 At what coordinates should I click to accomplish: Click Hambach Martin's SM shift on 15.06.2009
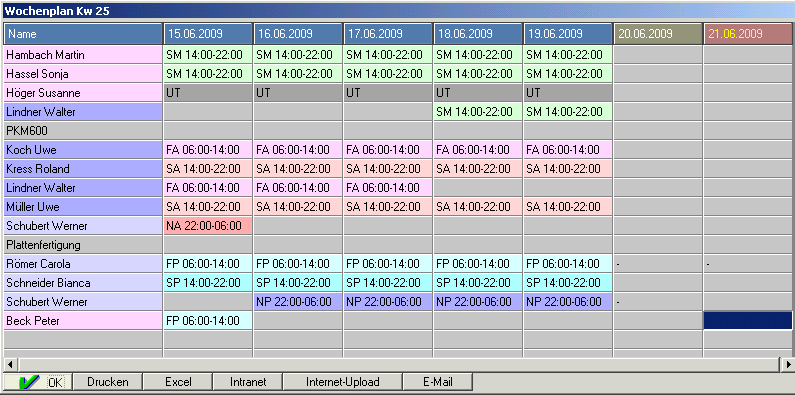208,55
